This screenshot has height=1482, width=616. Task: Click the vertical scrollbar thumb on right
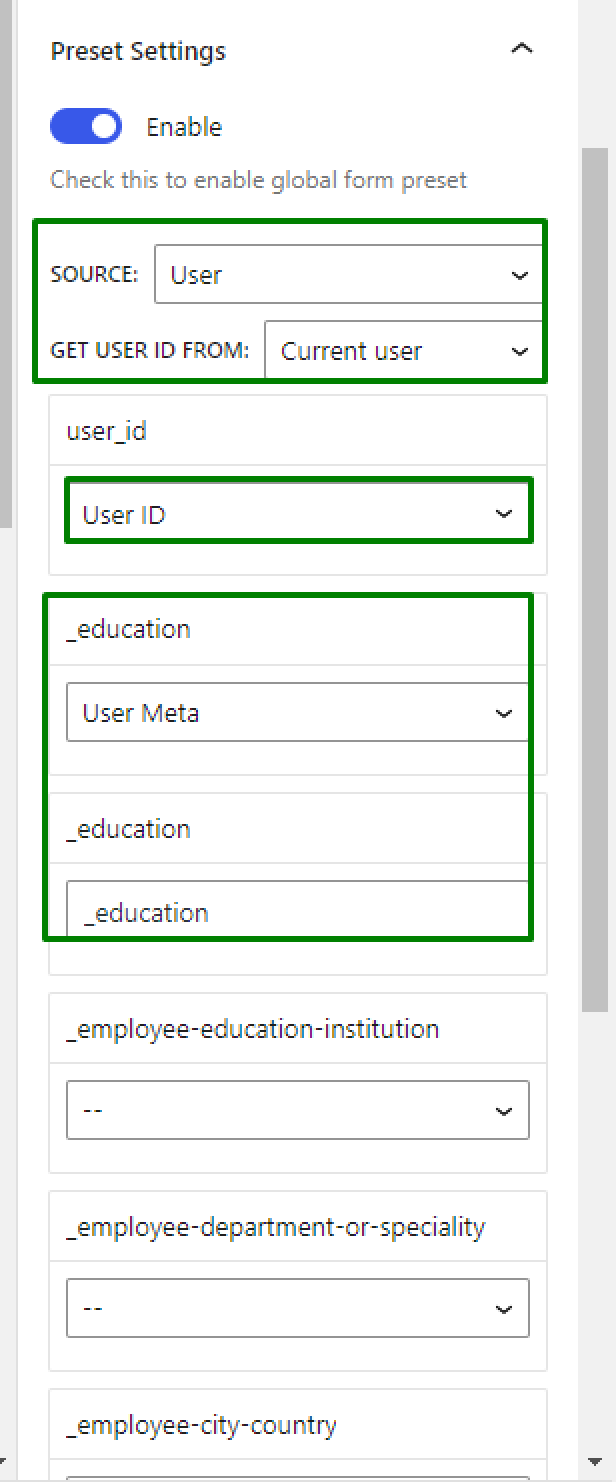(x=595, y=580)
